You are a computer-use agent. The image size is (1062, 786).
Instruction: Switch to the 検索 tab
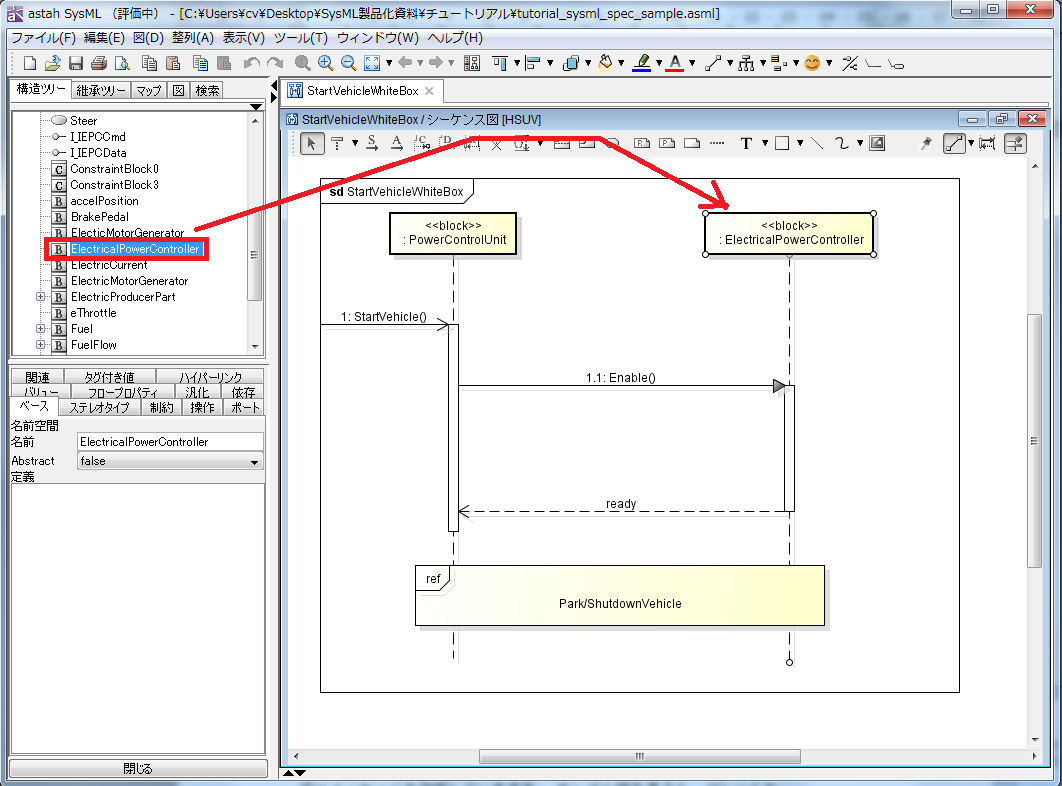(x=207, y=90)
